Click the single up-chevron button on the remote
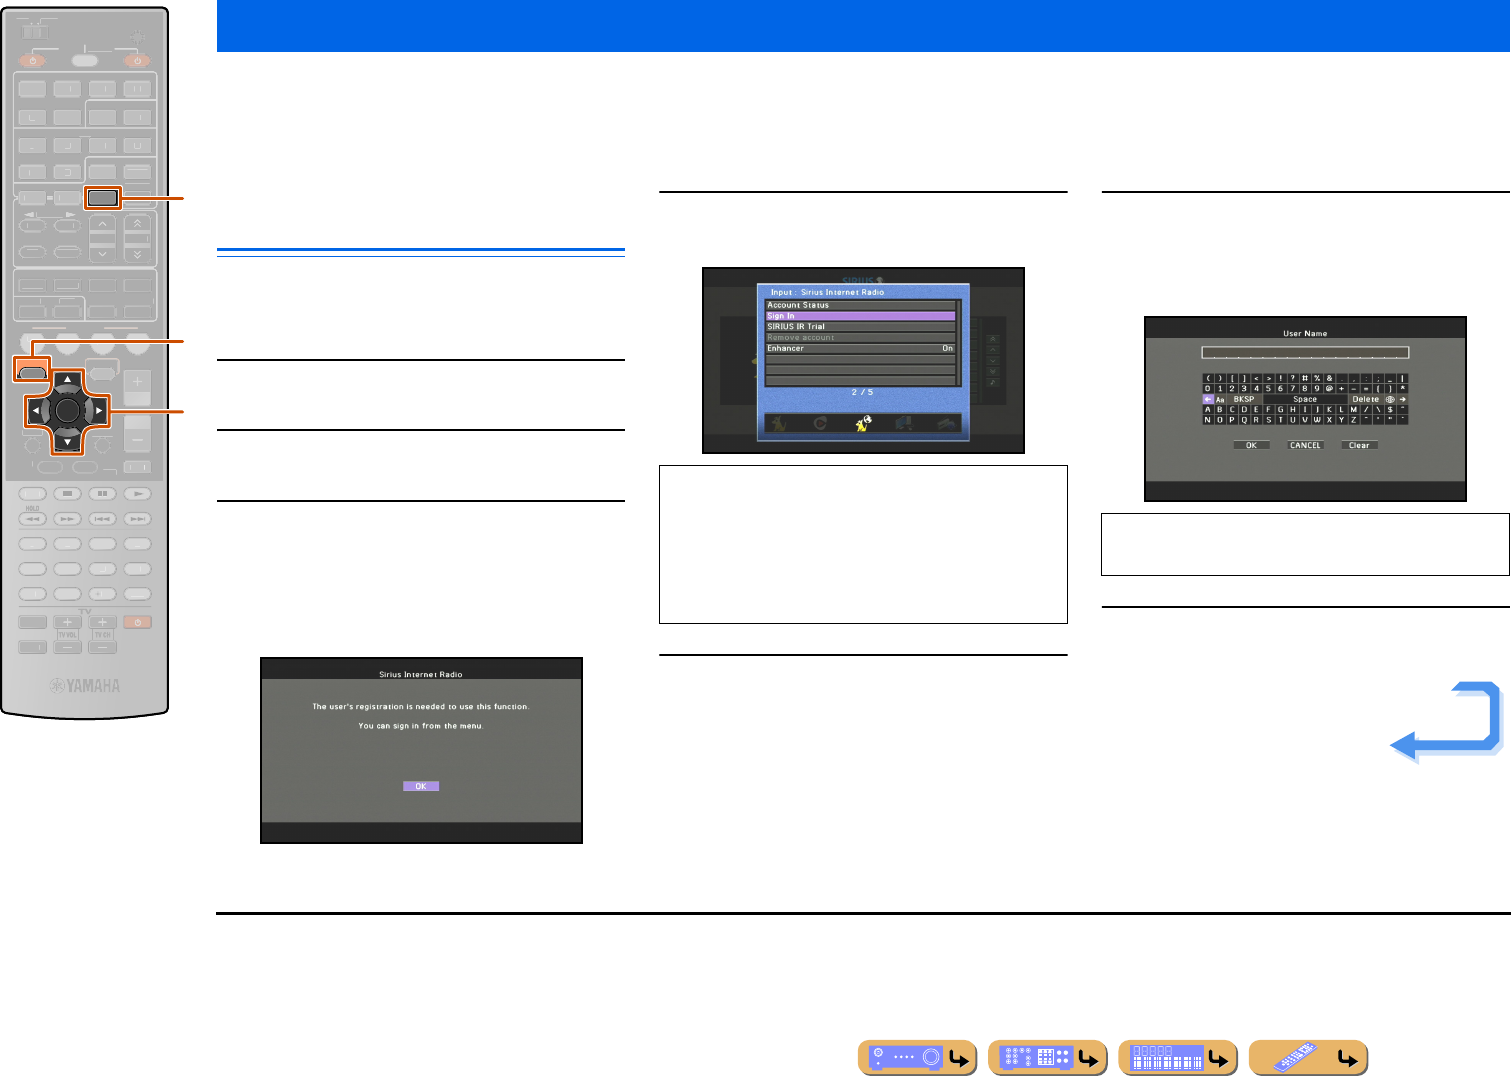This screenshot has height=1076, width=1511. 102,223
